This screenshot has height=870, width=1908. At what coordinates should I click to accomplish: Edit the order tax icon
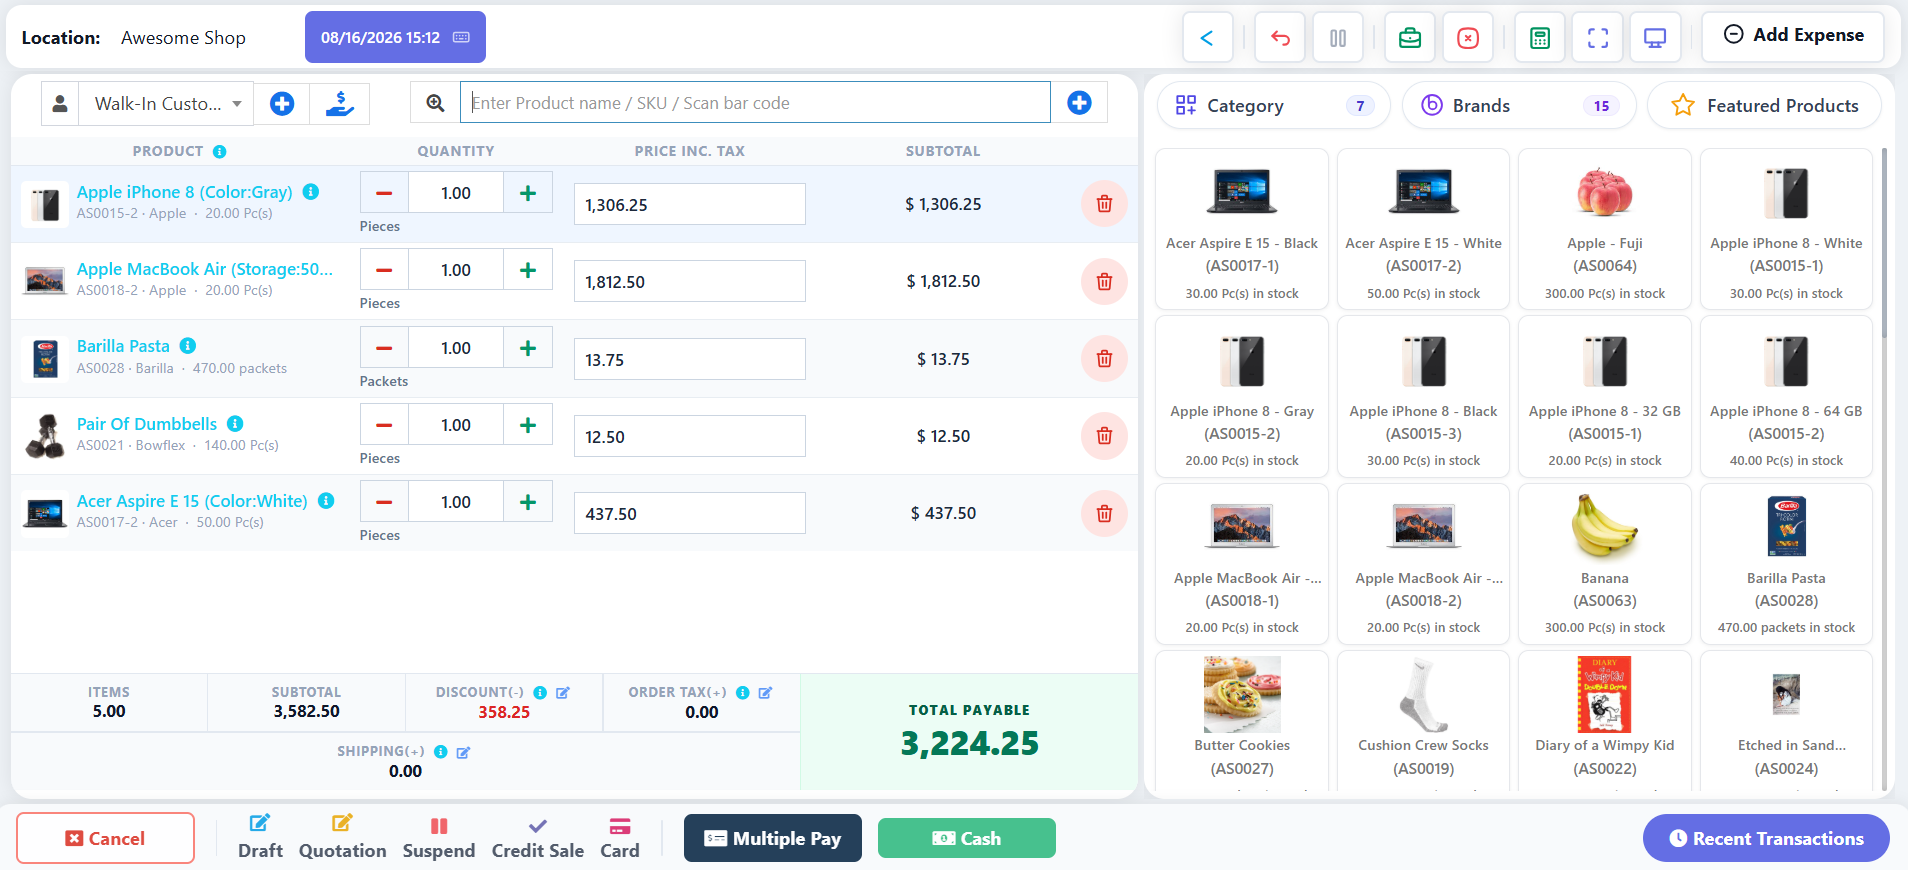[x=765, y=692]
